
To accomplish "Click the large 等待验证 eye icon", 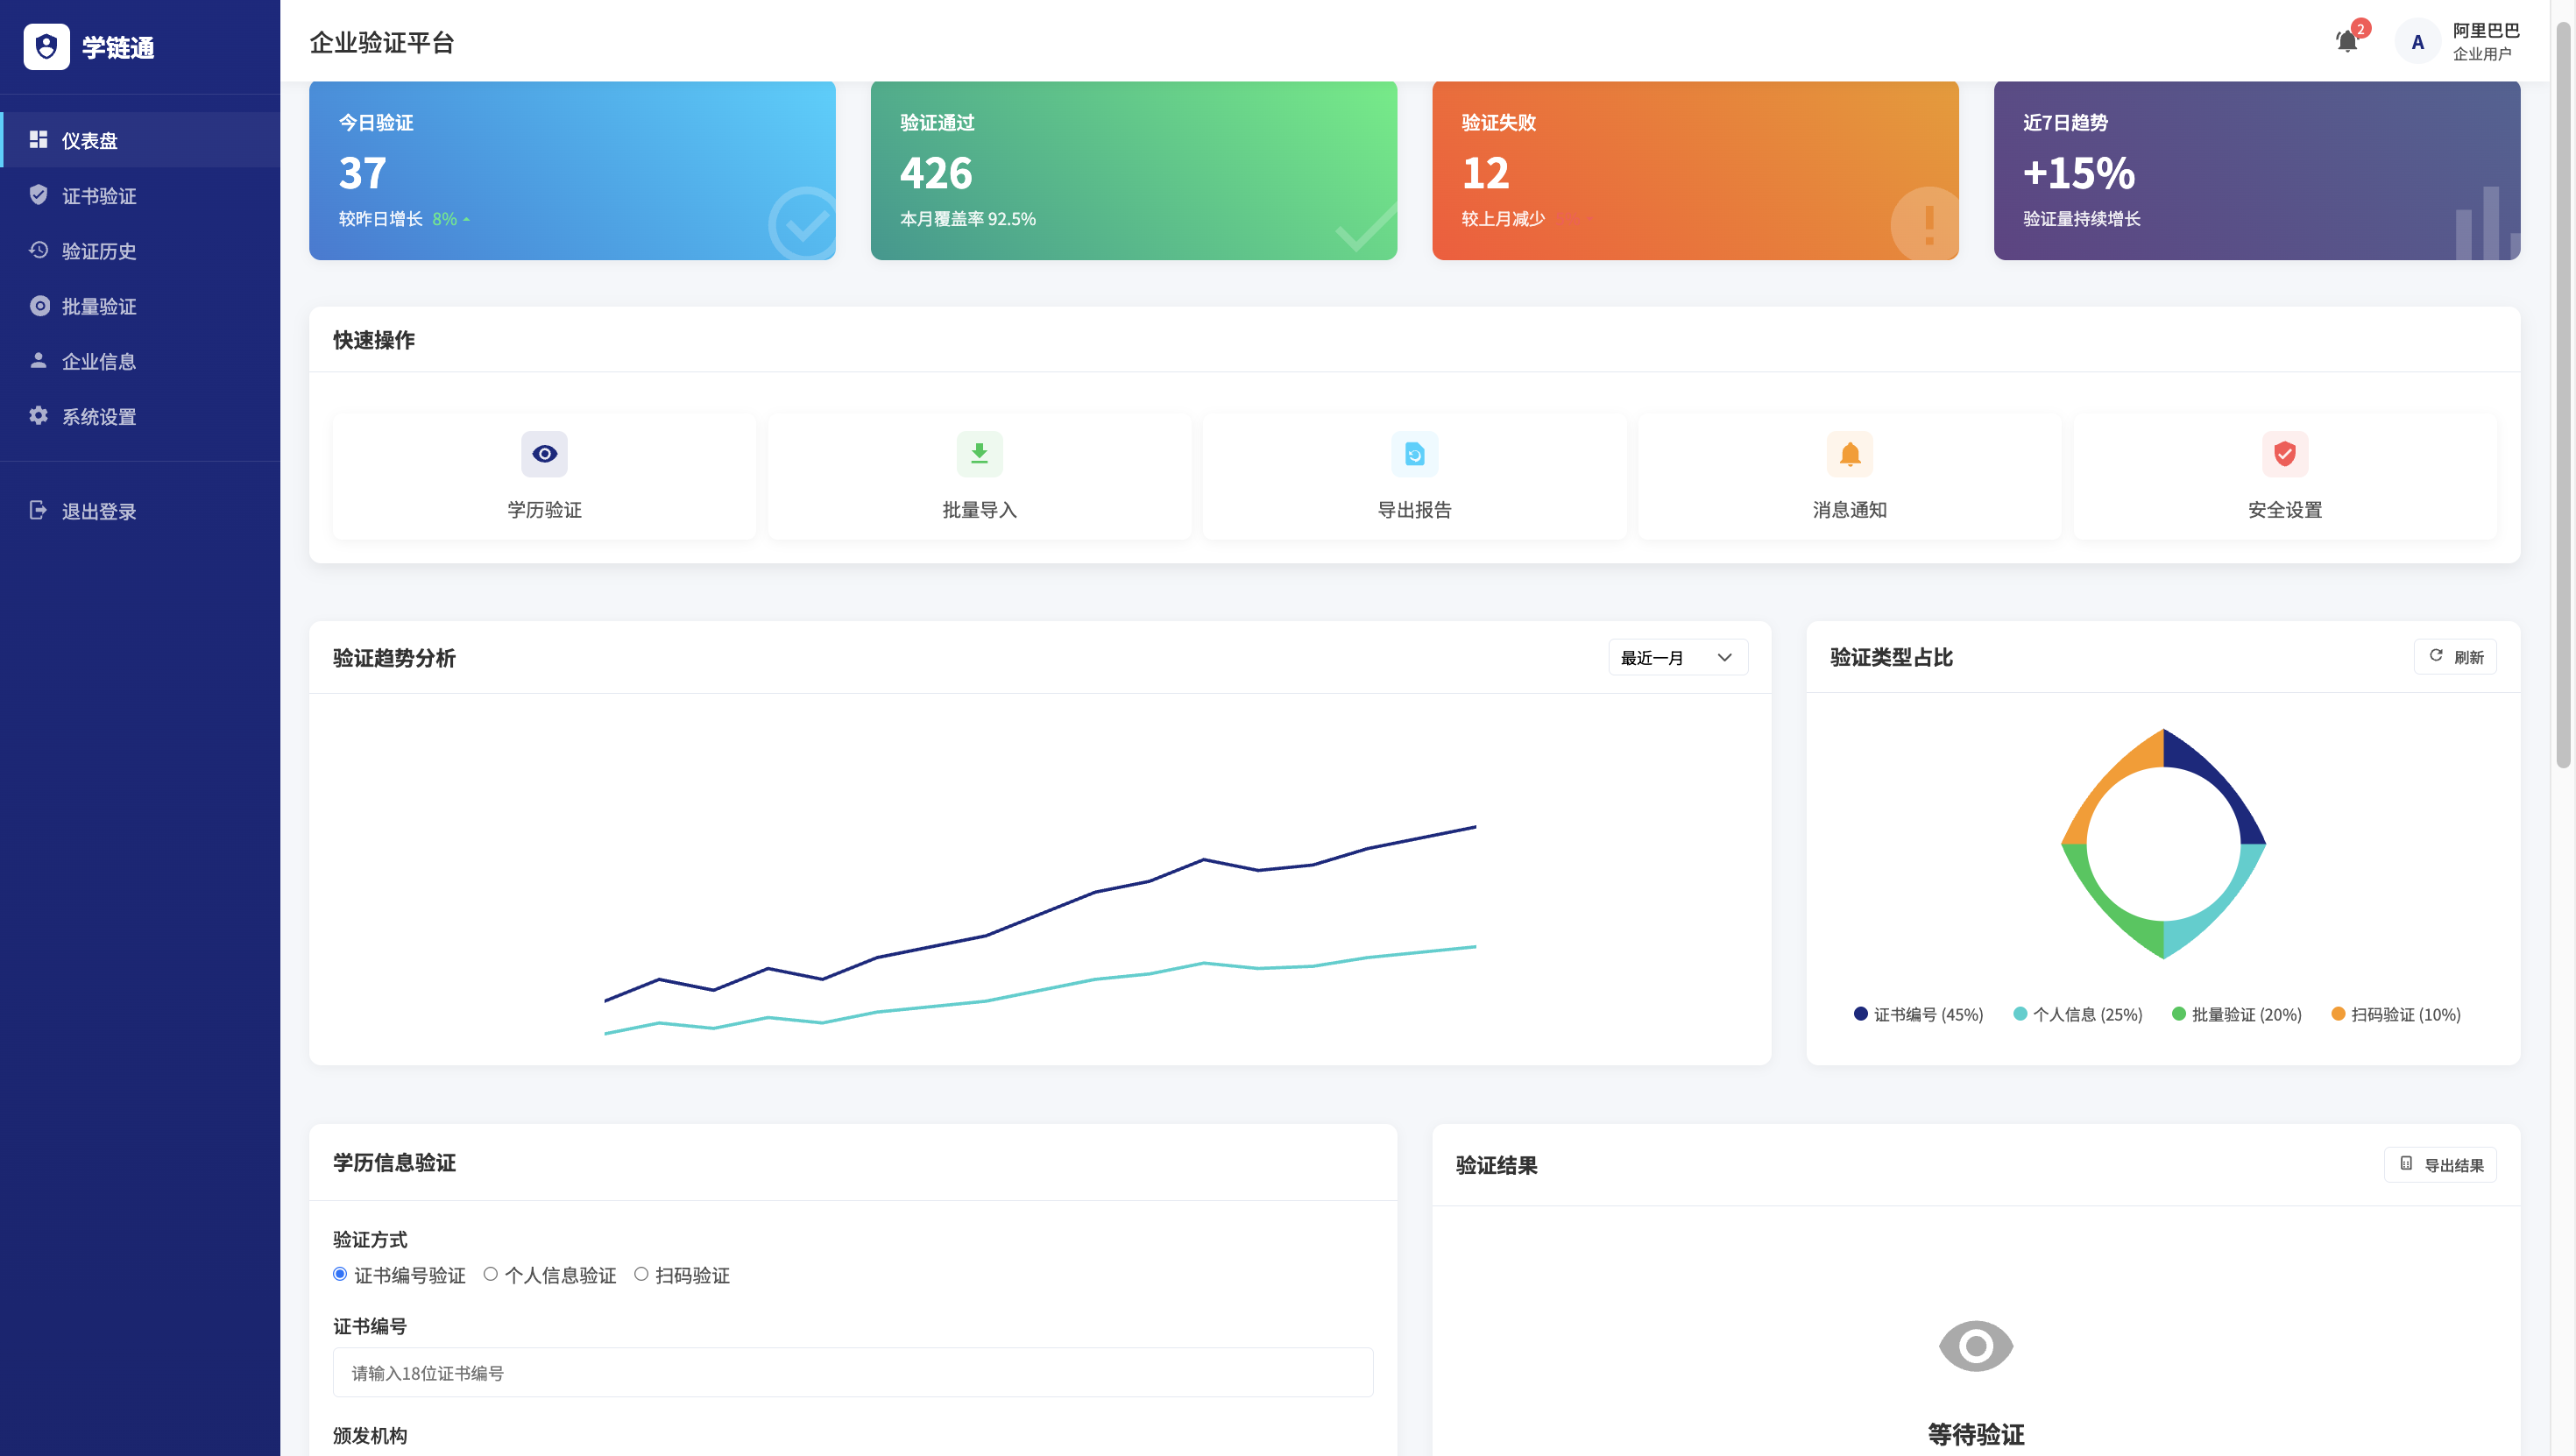I will click(x=1975, y=1346).
